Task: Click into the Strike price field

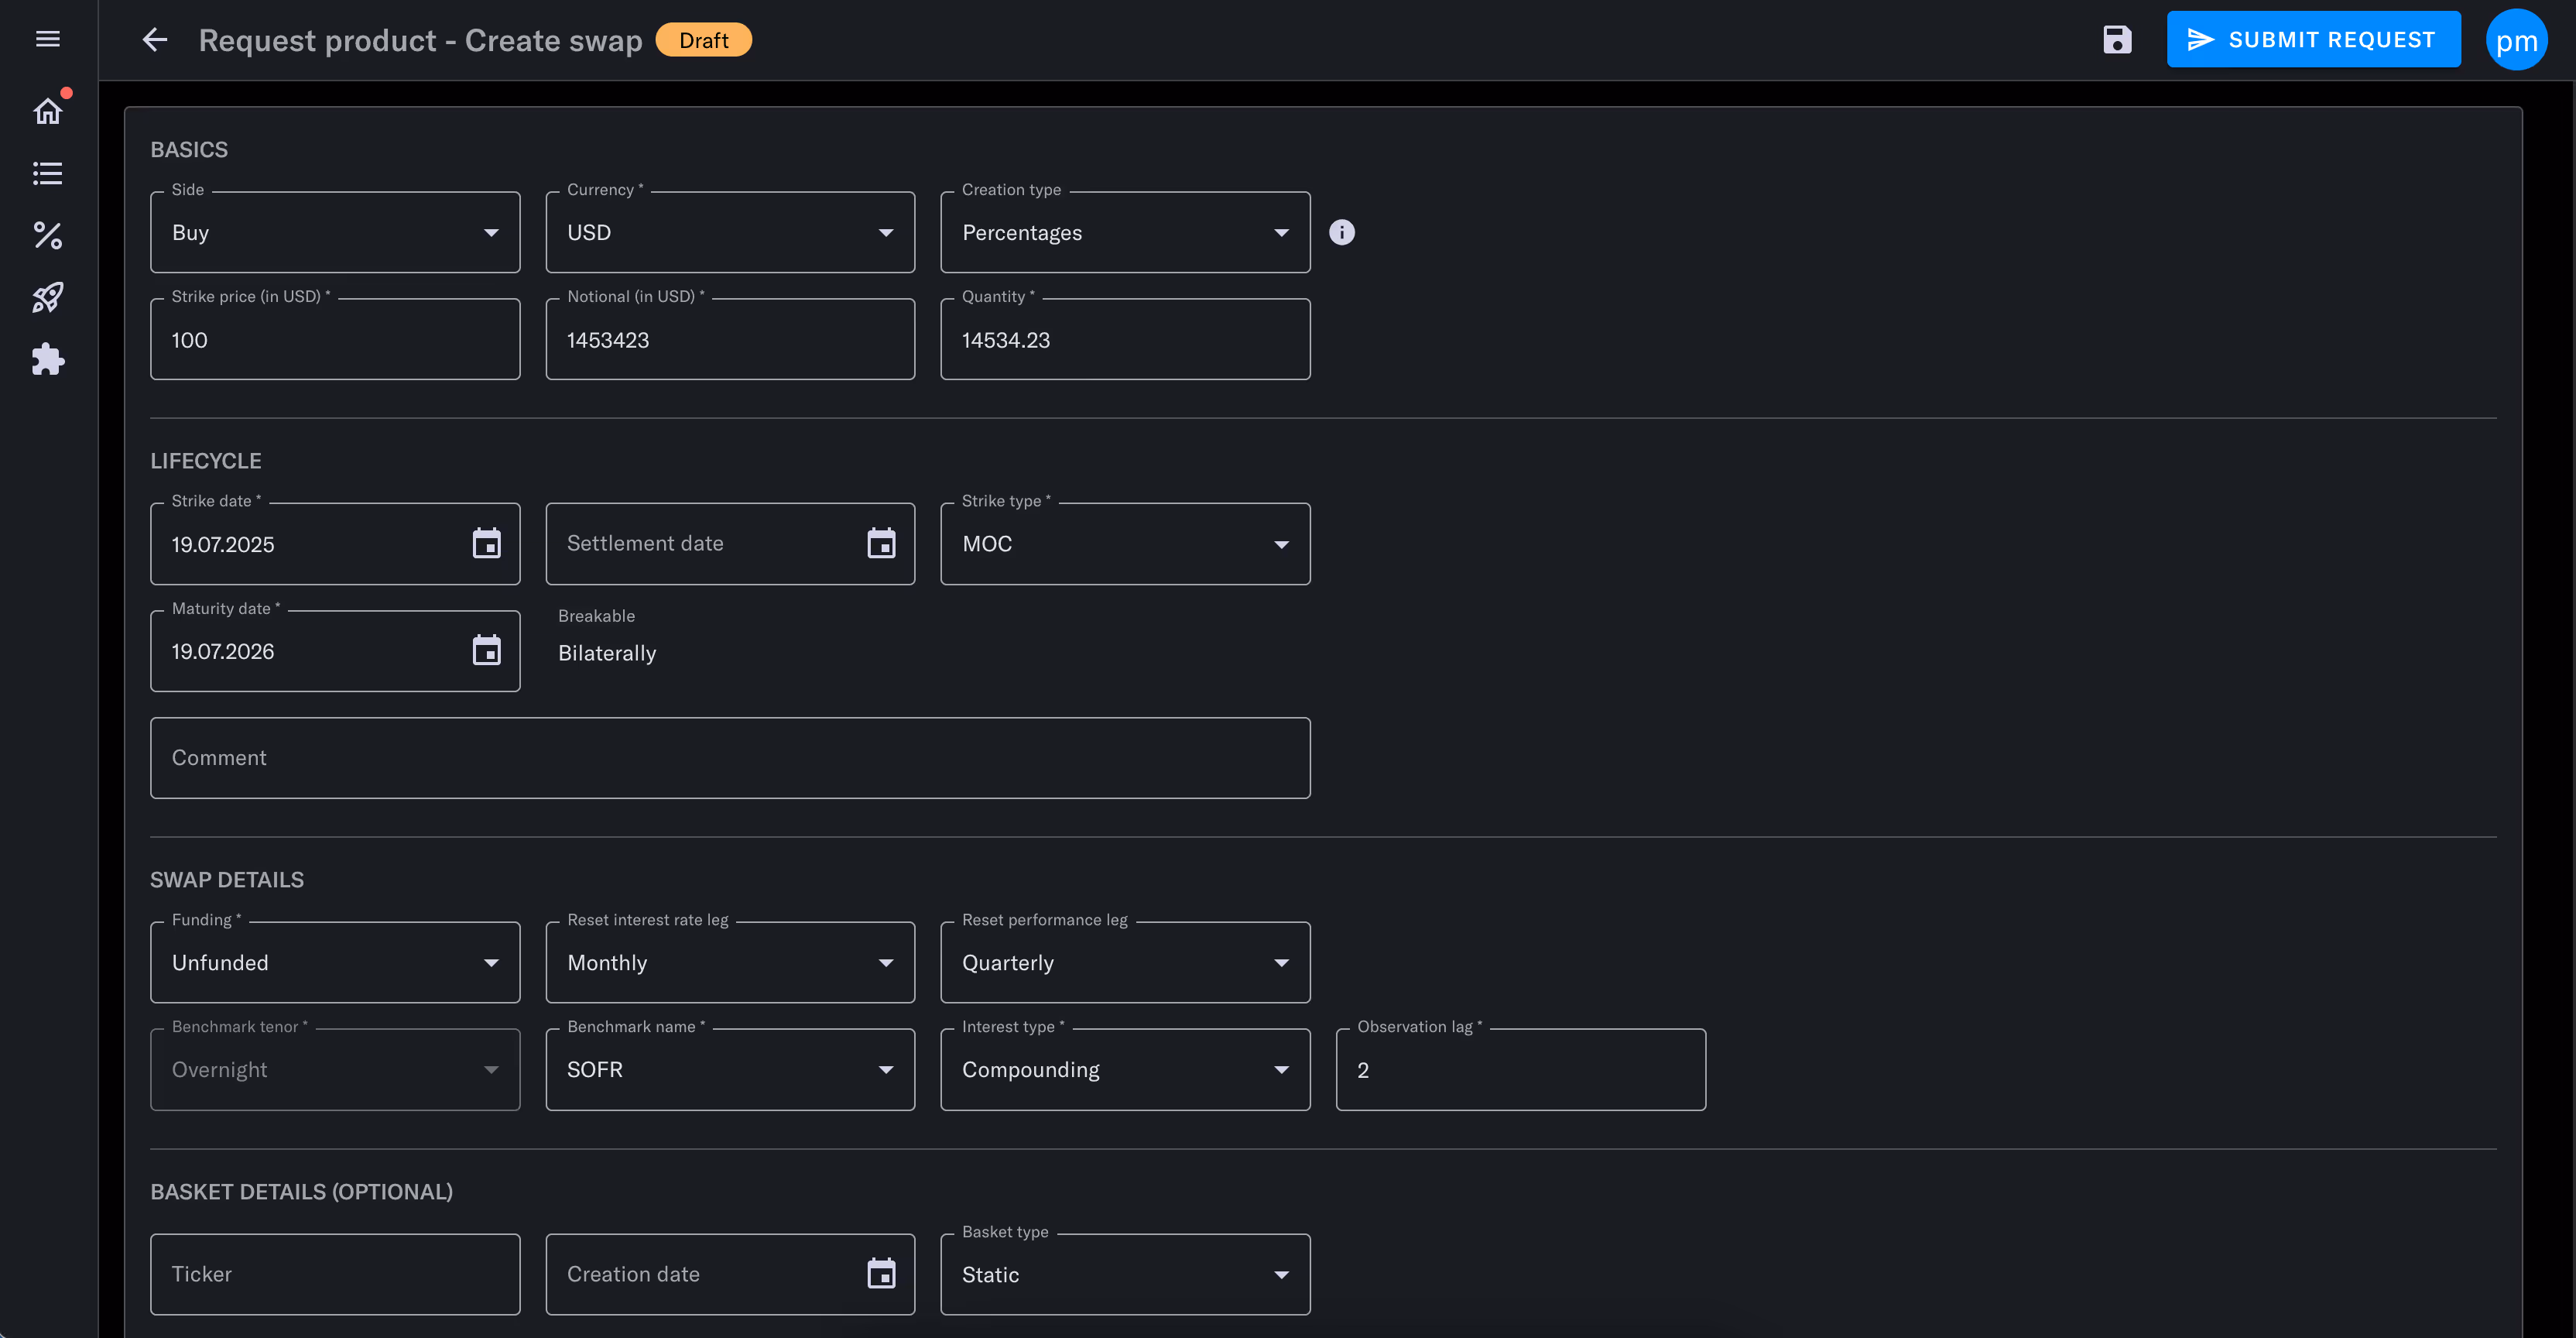Action: tap(335, 339)
